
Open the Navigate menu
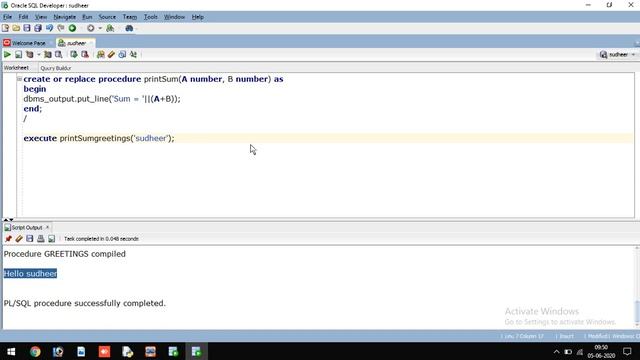pyautogui.click(x=64, y=17)
